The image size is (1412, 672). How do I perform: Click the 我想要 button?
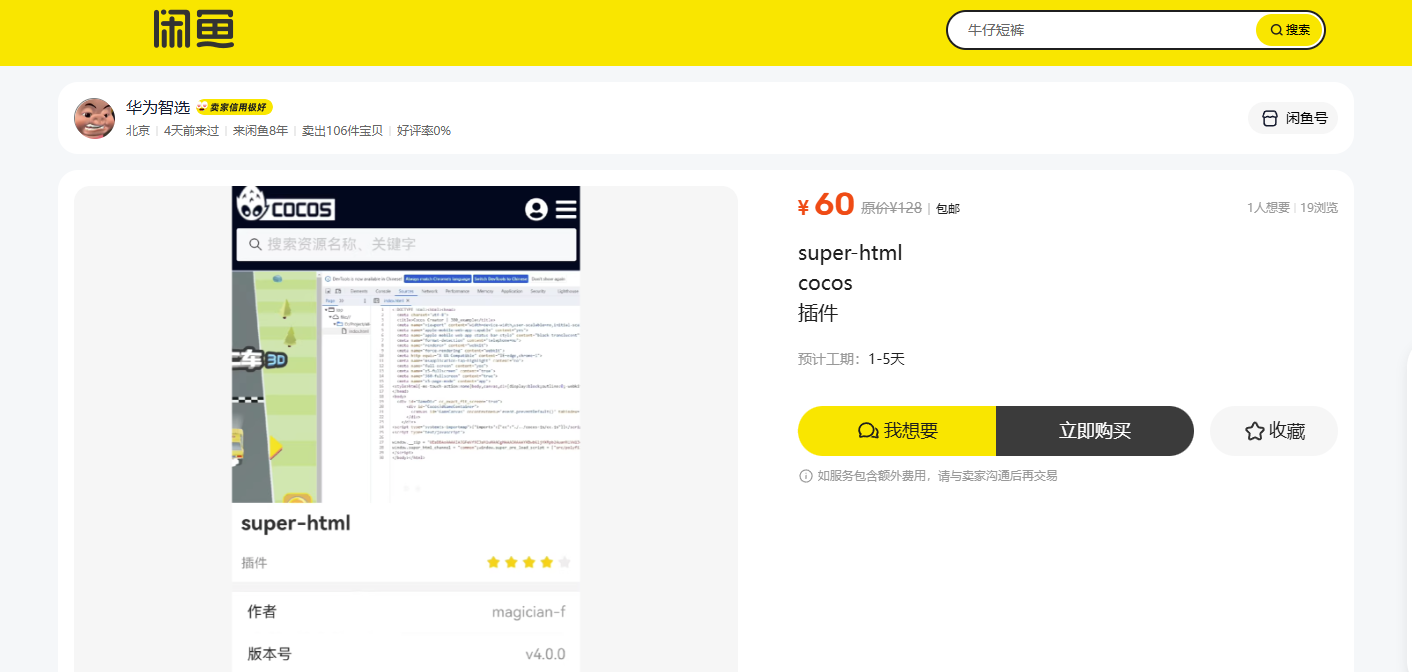pos(897,431)
